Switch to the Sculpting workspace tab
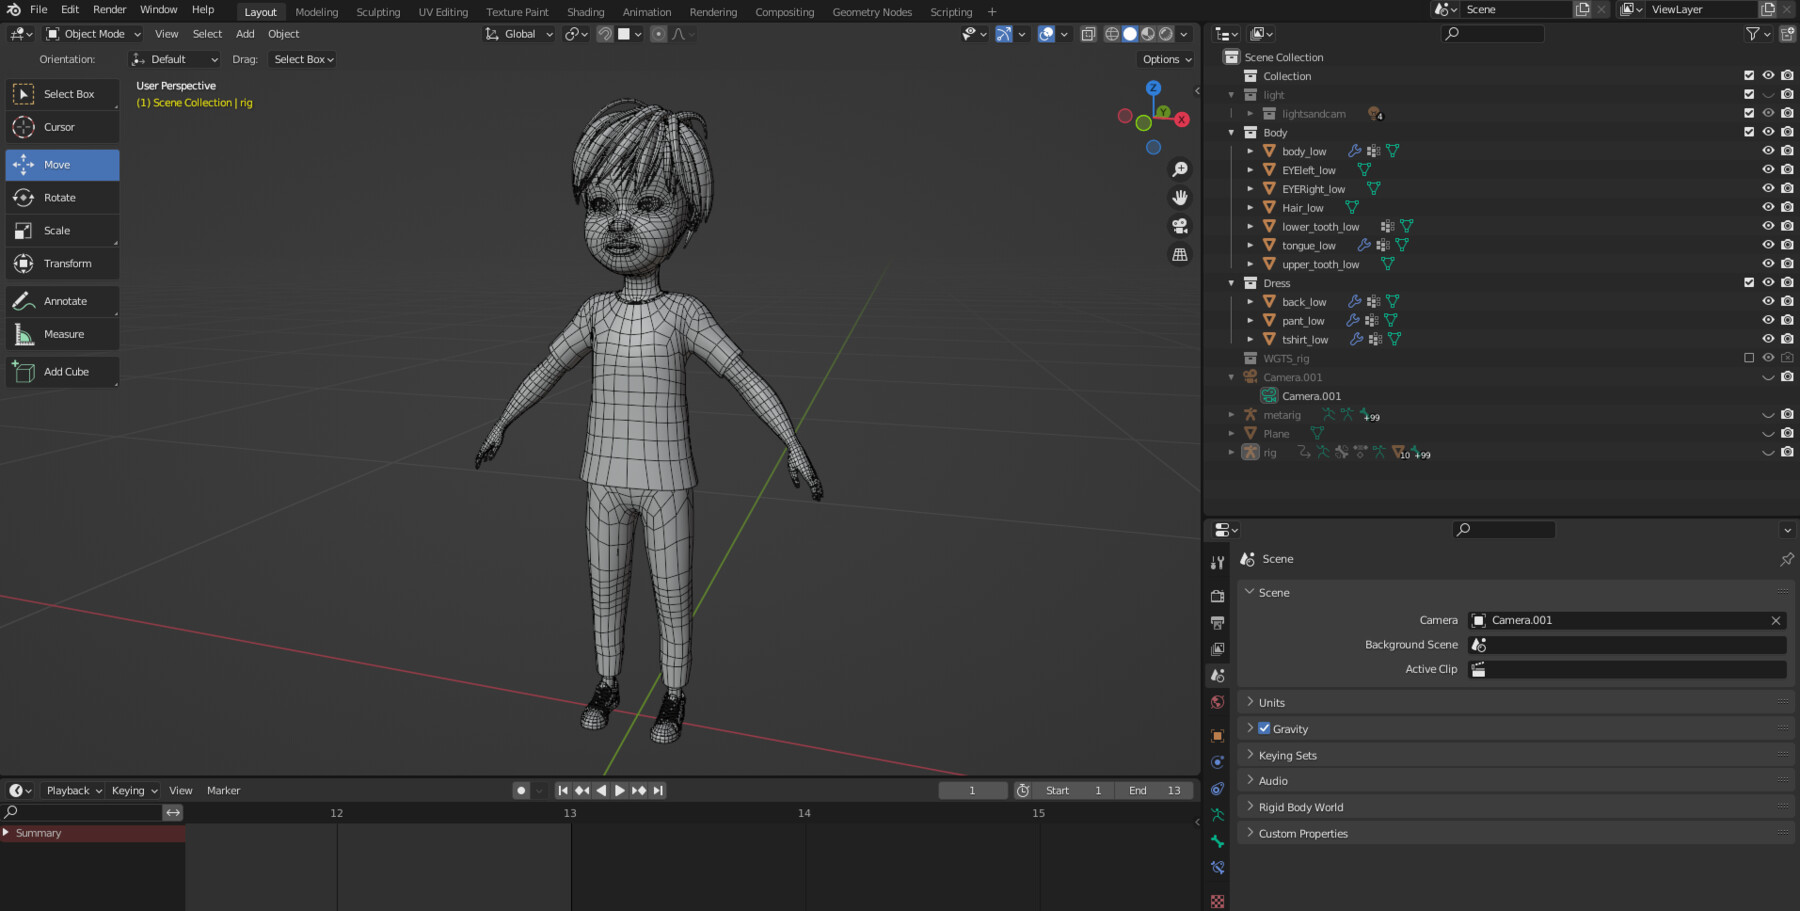 tap(378, 11)
